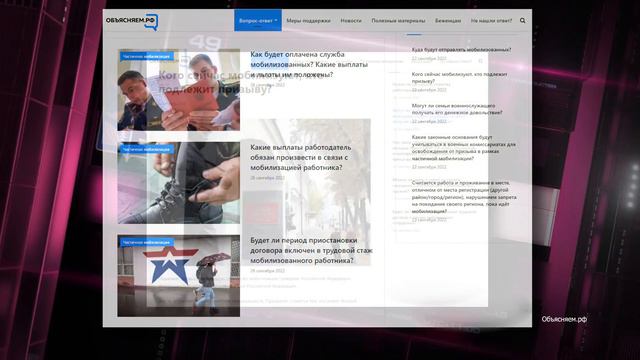The height and width of the screenshot is (360, 640).
Task: Open the Меры поддержки menu item
Action: tap(308, 20)
